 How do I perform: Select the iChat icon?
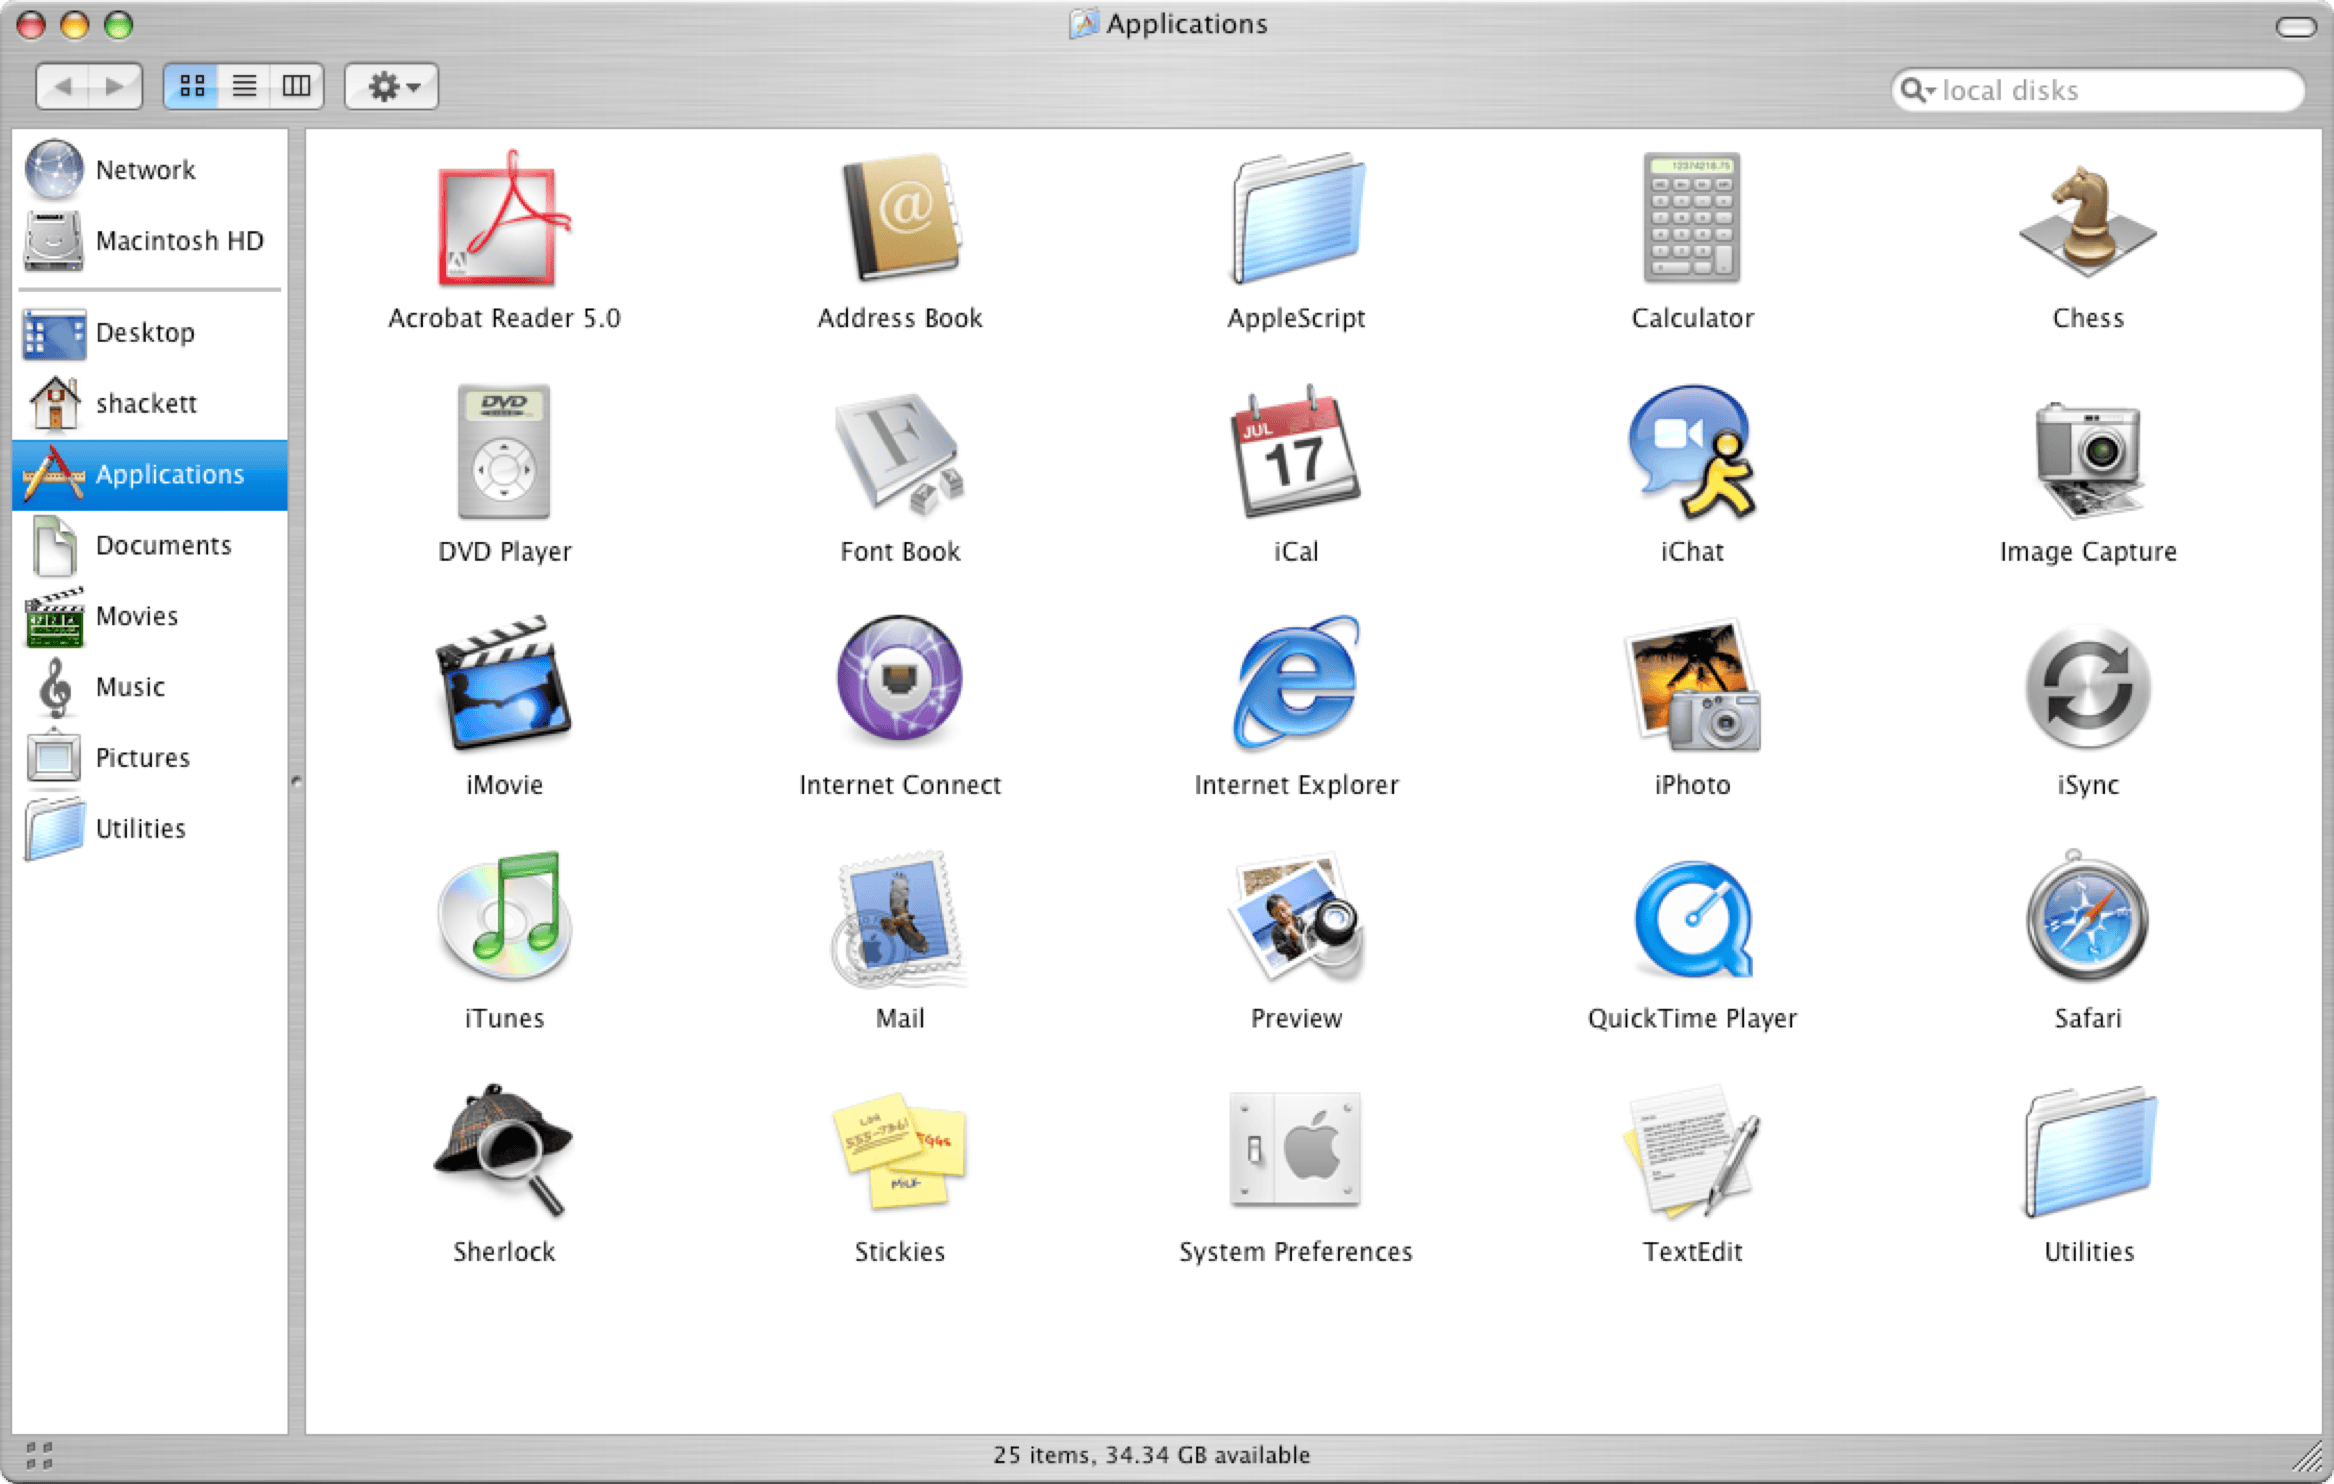pyautogui.click(x=1692, y=452)
